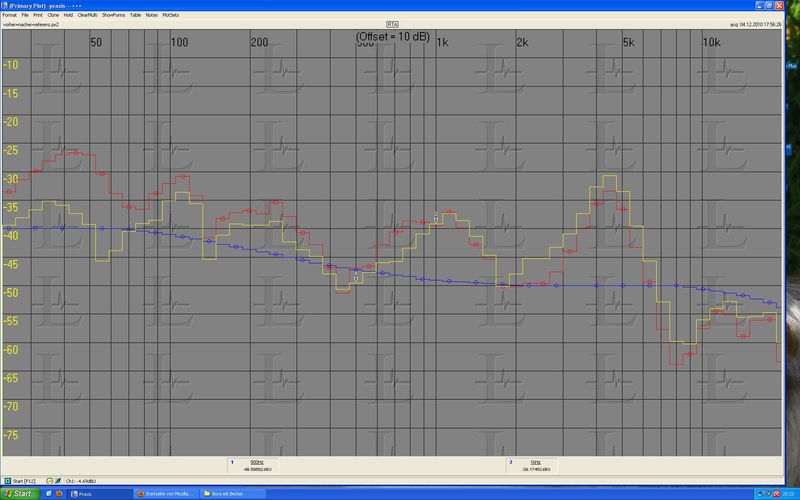Click the probe icon beside Ch1 level

click(x=58, y=481)
